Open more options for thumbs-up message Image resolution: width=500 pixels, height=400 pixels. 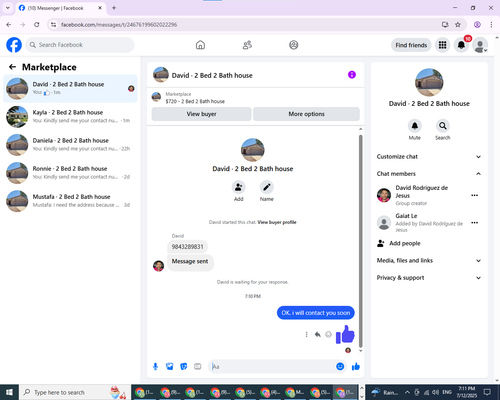pos(306,334)
